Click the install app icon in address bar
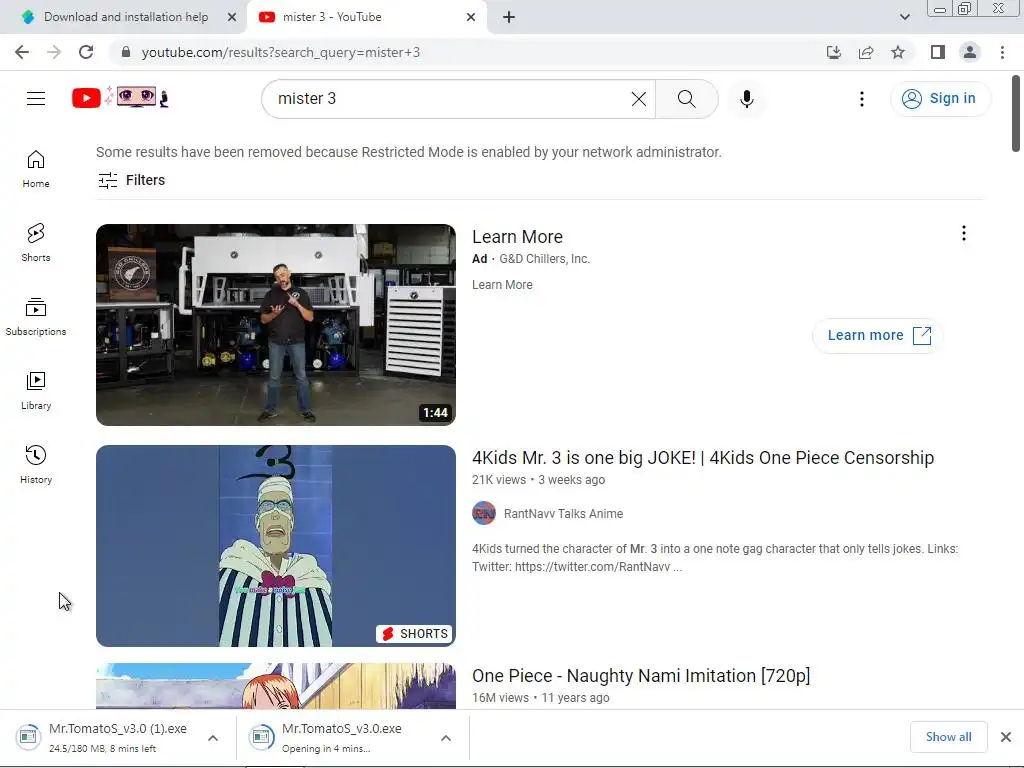This screenshot has height=768, width=1024. tap(834, 52)
